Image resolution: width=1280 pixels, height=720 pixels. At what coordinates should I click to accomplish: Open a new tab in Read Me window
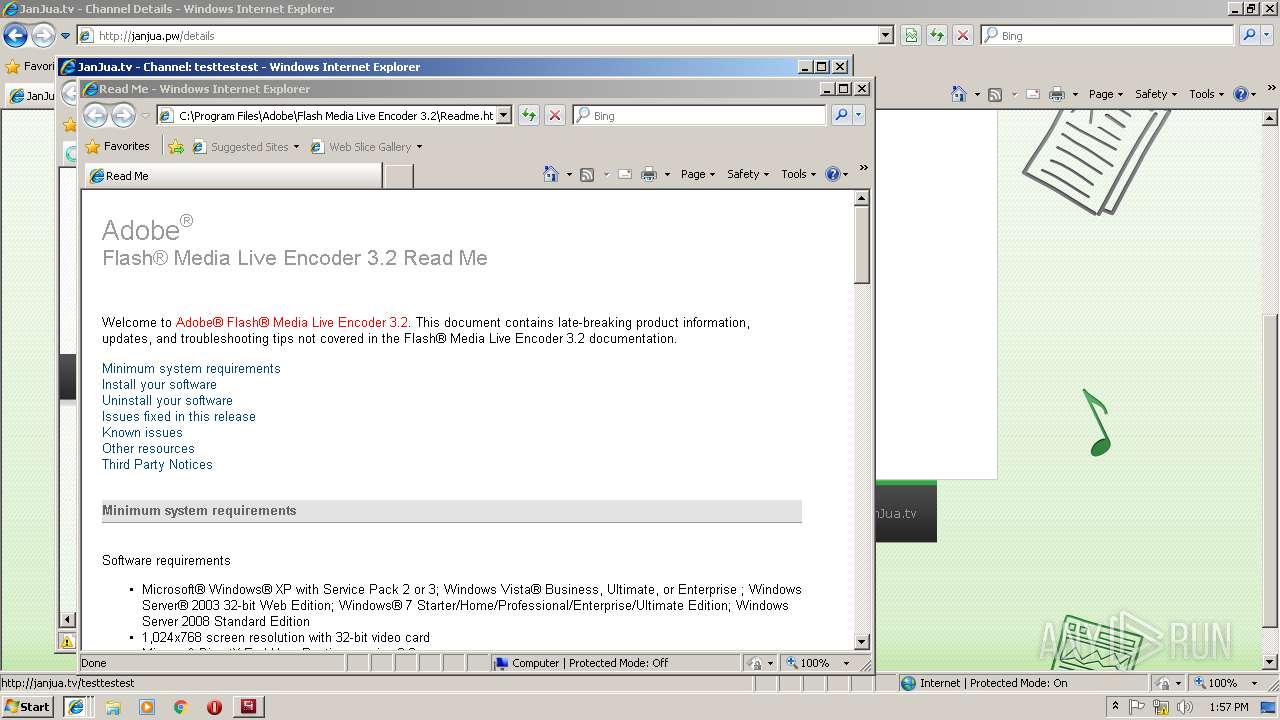click(399, 176)
